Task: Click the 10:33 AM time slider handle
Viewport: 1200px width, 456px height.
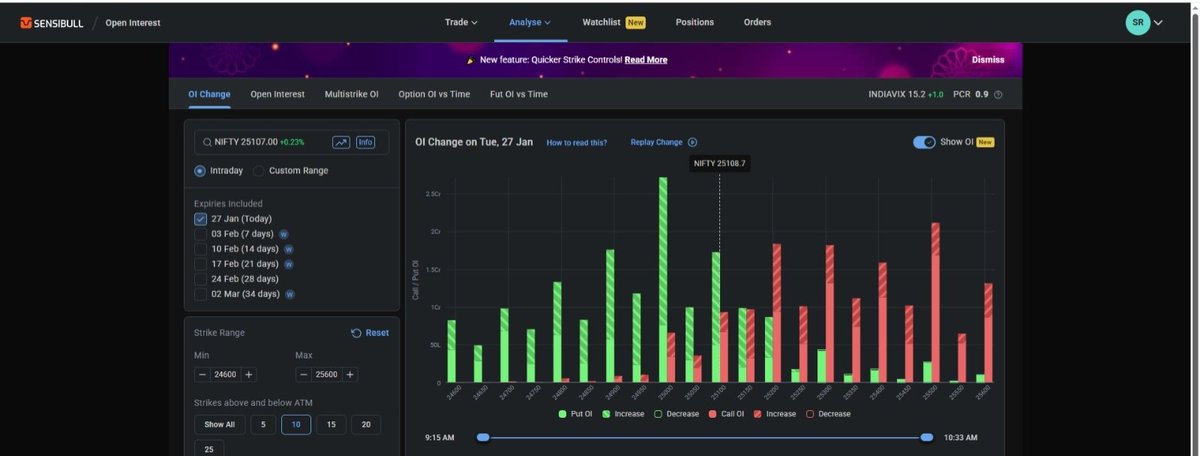Action: click(927, 438)
